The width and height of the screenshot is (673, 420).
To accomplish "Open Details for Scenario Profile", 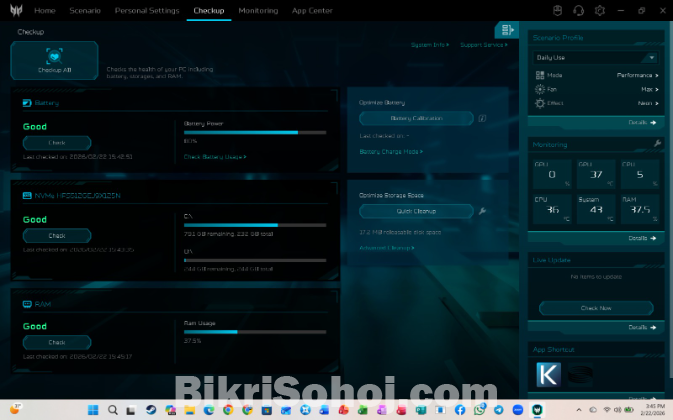I will [642, 123].
